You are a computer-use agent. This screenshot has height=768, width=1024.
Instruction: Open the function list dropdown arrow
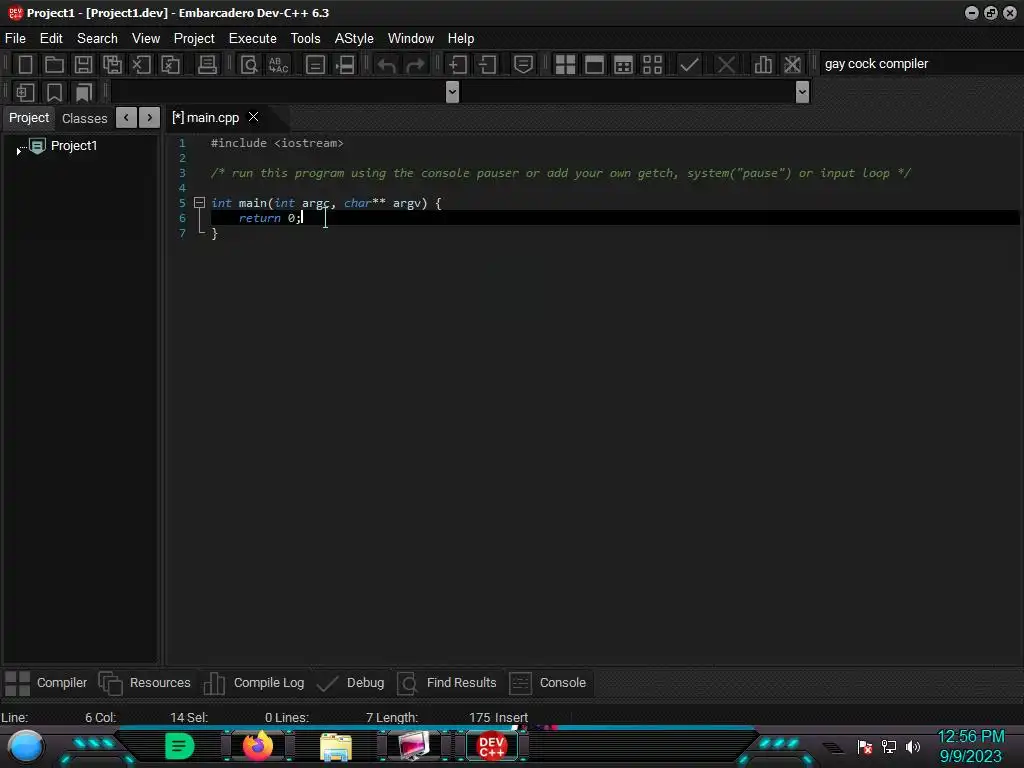[803, 92]
